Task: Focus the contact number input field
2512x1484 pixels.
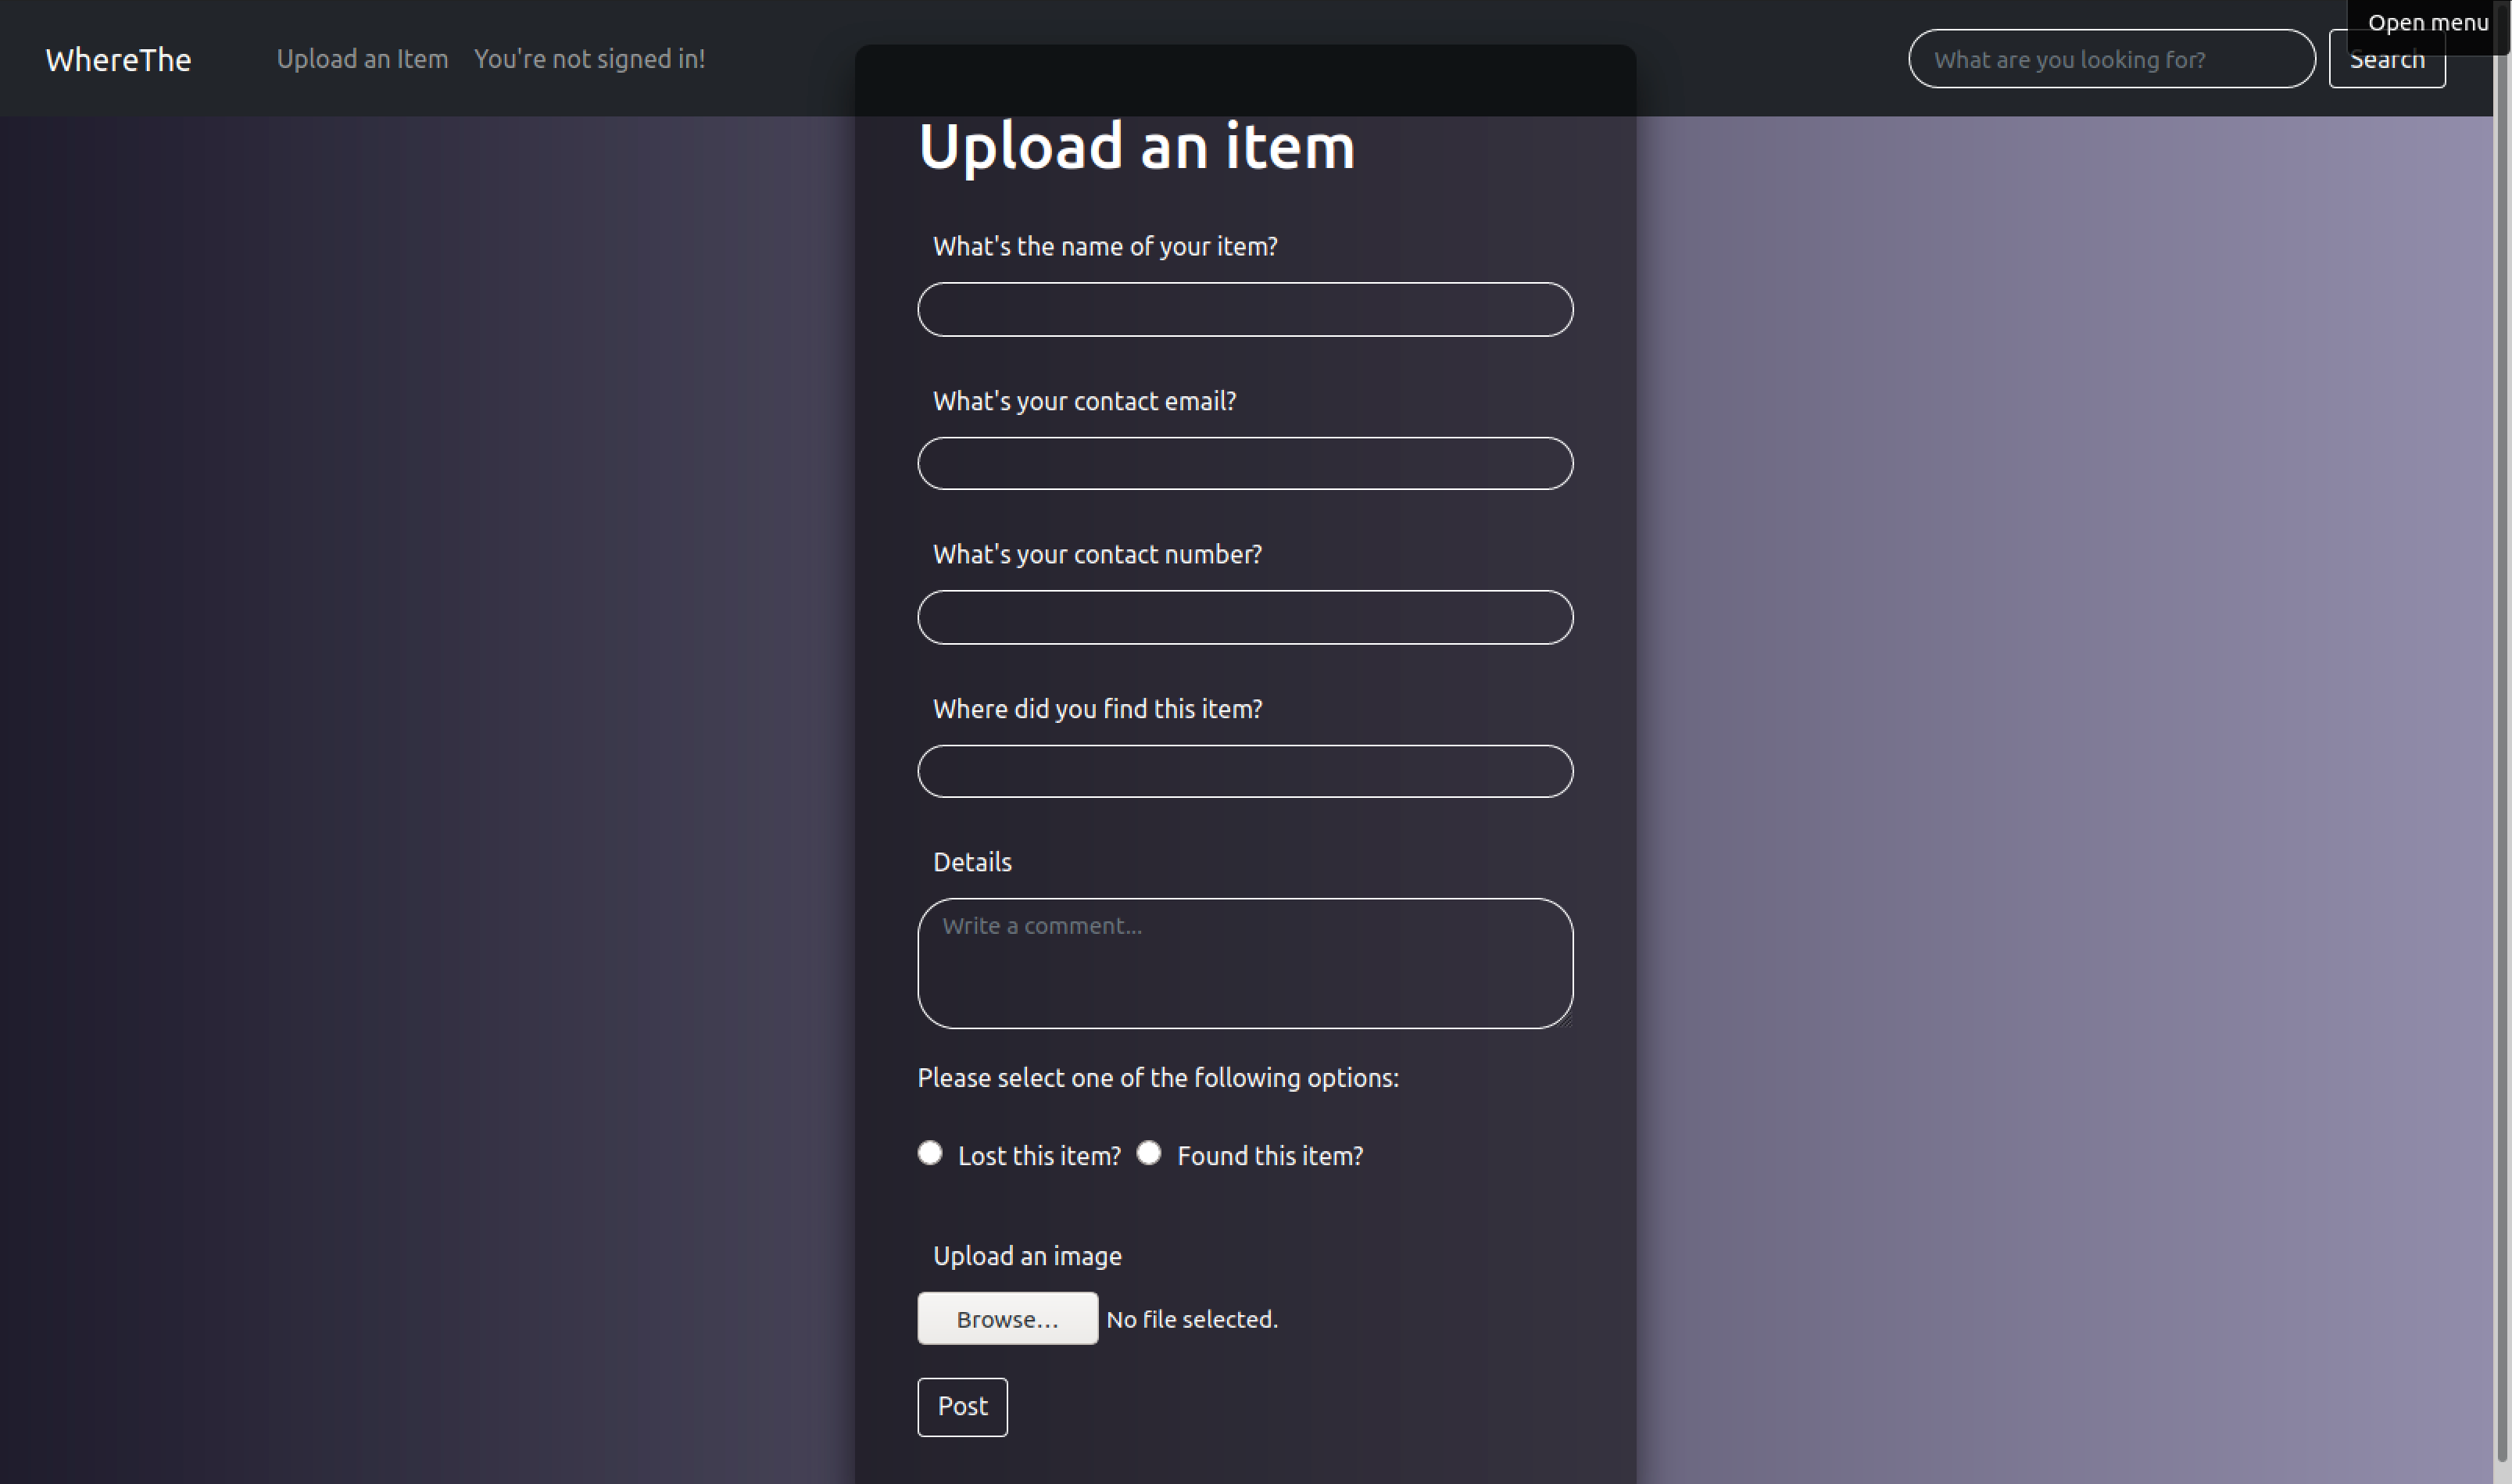Action: 1244,618
